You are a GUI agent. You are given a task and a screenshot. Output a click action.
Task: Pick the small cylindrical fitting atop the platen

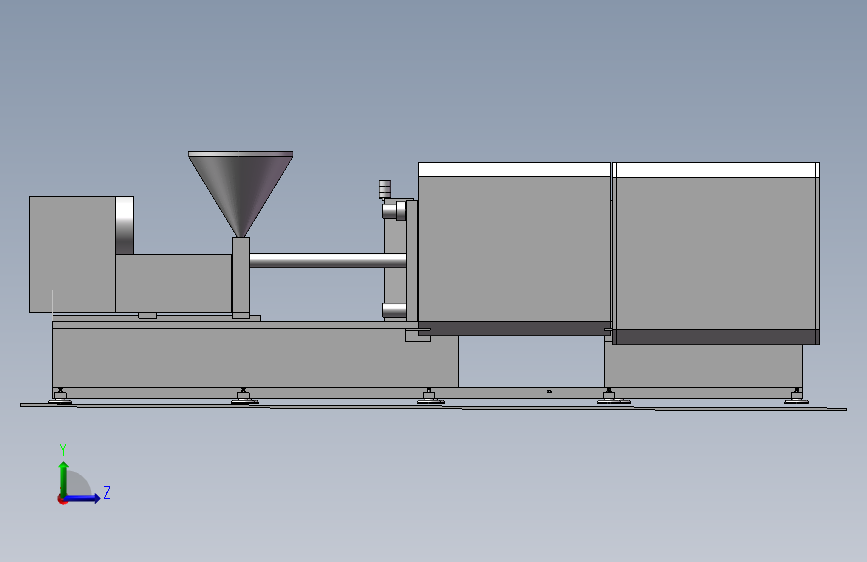coord(385,189)
